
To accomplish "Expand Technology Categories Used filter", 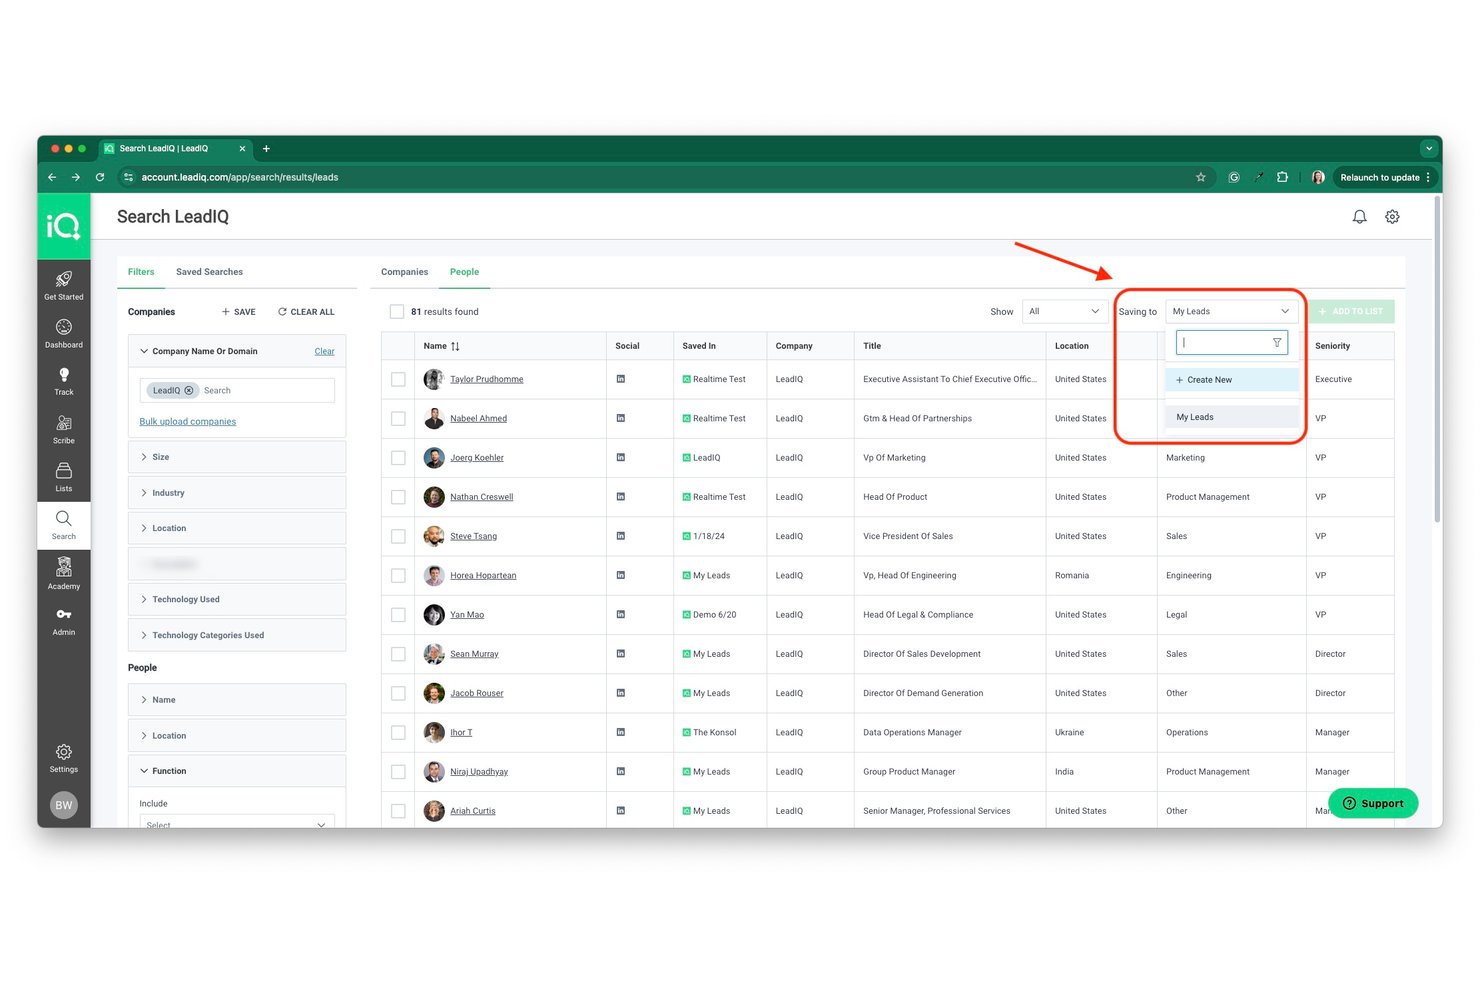I will click(237, 635).
